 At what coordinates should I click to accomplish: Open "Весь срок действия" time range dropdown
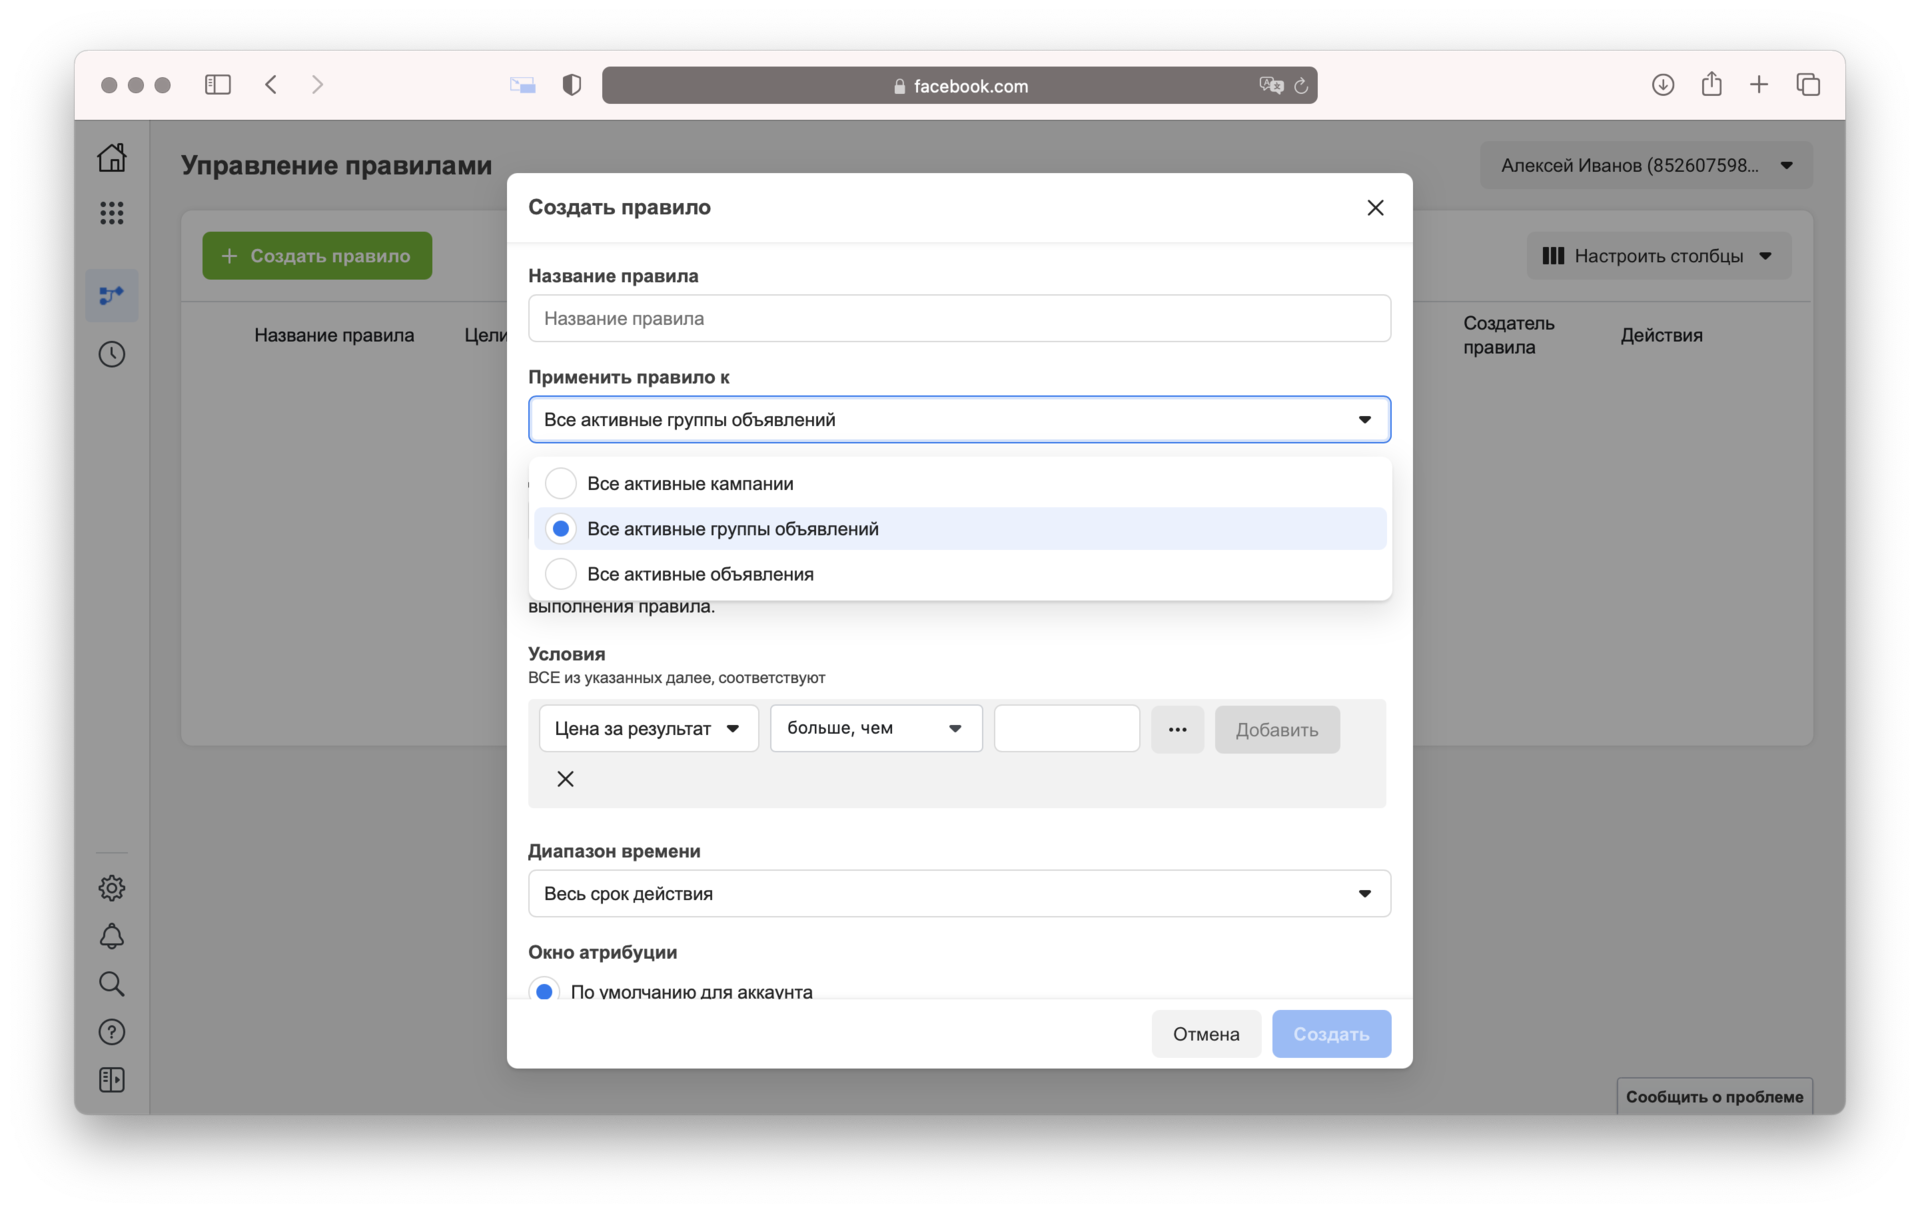[958, 894]
